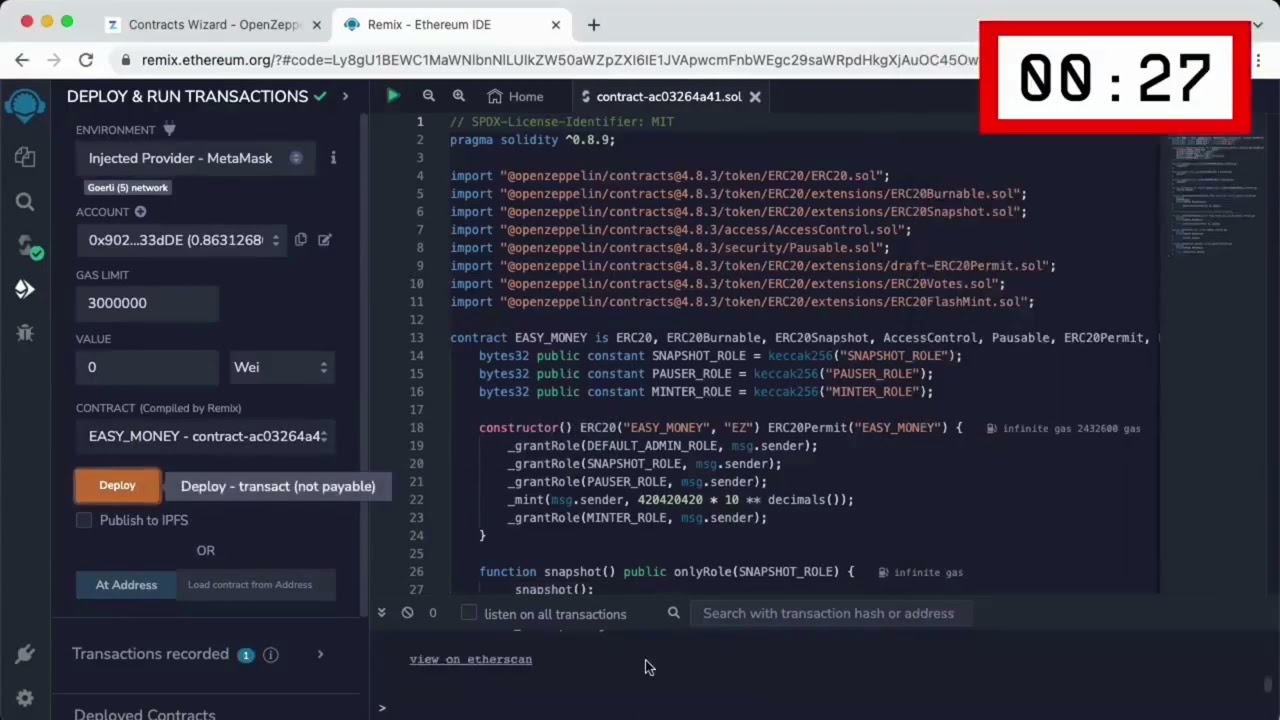This screenshot has height=720, width=1280.
Task: Open the Contract selection dropdown
Action: click(205, 436)
